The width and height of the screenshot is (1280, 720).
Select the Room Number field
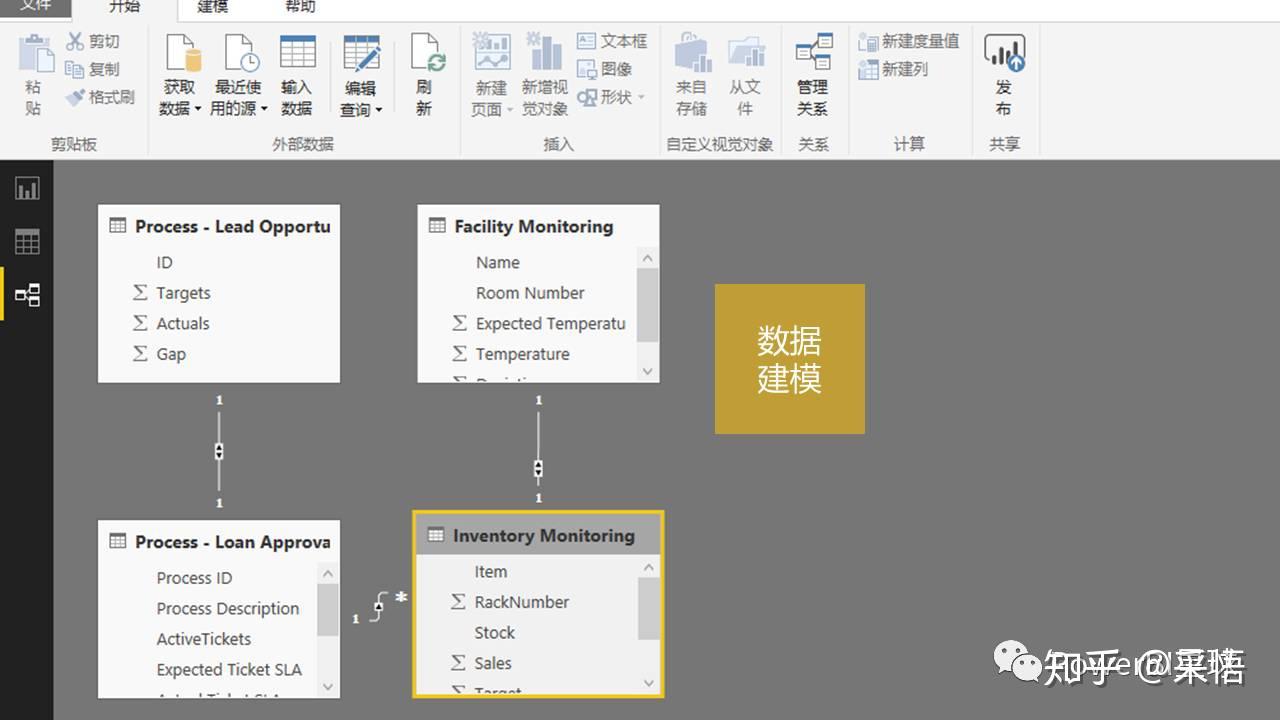tap(528, 293)
